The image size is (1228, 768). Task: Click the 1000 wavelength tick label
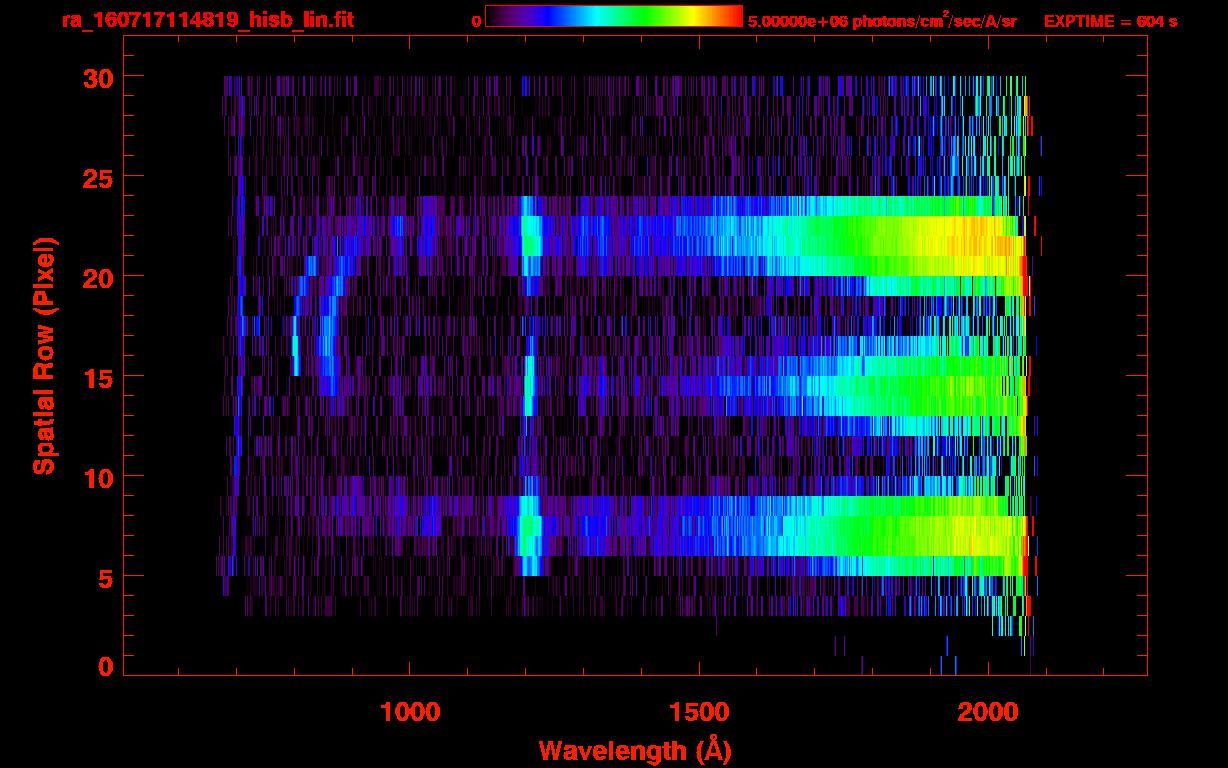tap(410, 712)
